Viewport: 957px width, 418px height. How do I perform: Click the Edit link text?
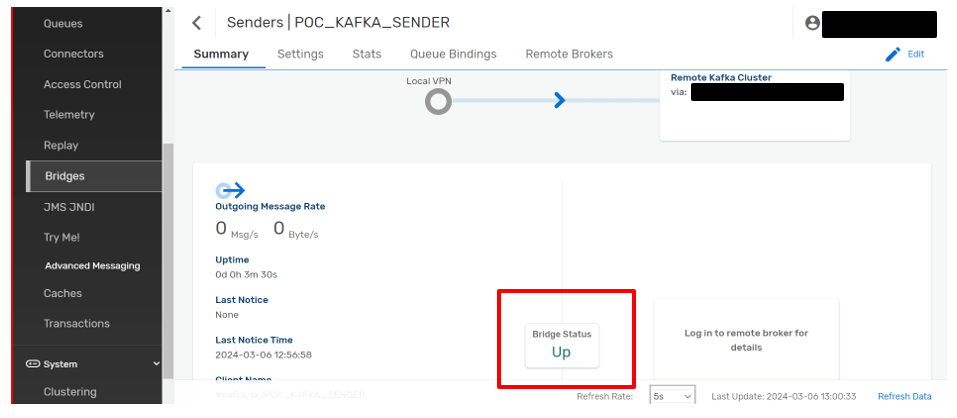(x=915, y=54)
